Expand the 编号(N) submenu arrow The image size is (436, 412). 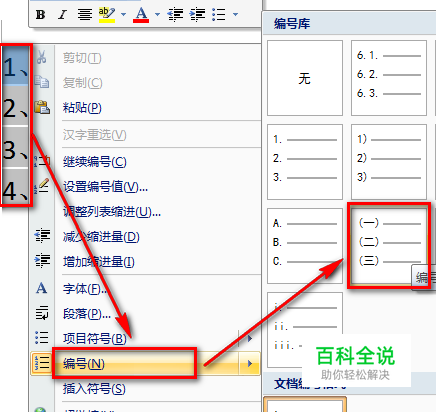pyautogui.click(x=250, y=364)
